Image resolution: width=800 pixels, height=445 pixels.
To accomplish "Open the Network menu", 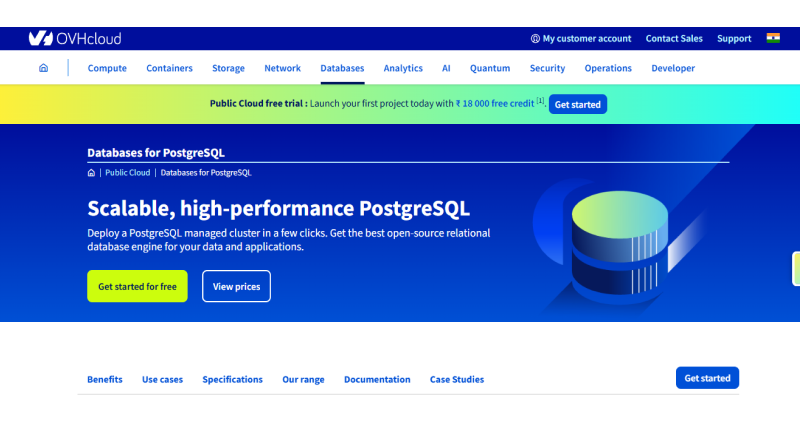I will tap(283, 68).
